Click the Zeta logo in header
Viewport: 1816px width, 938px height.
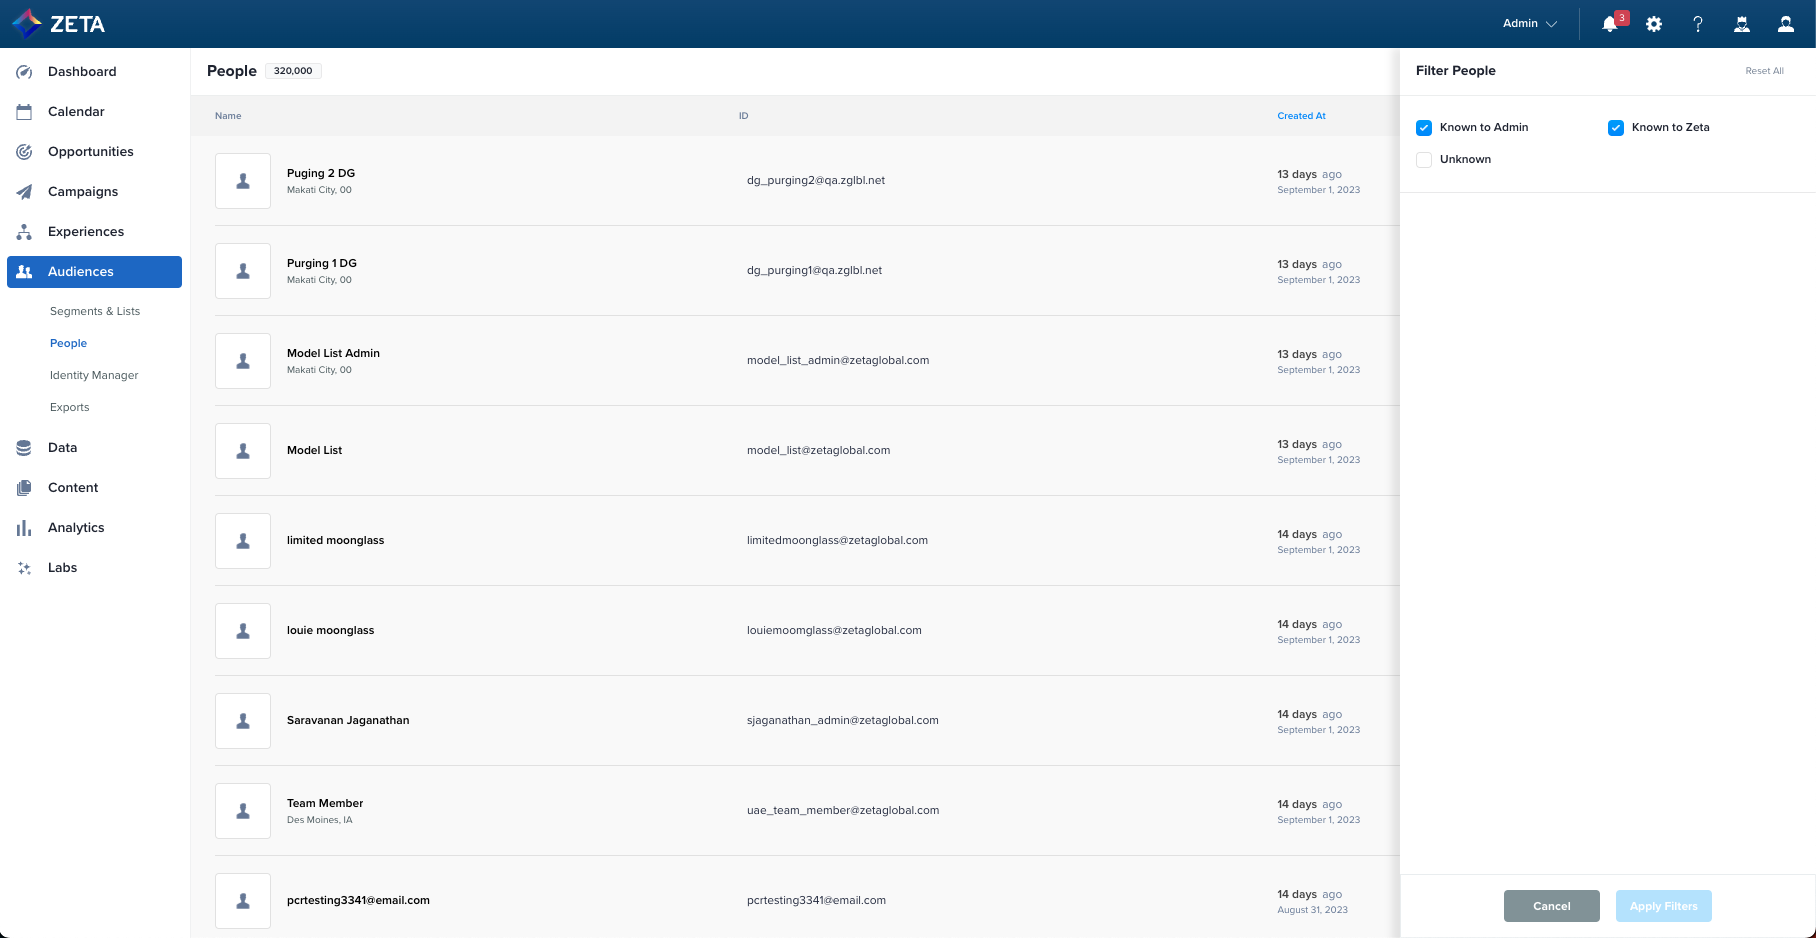coord(58,24)
